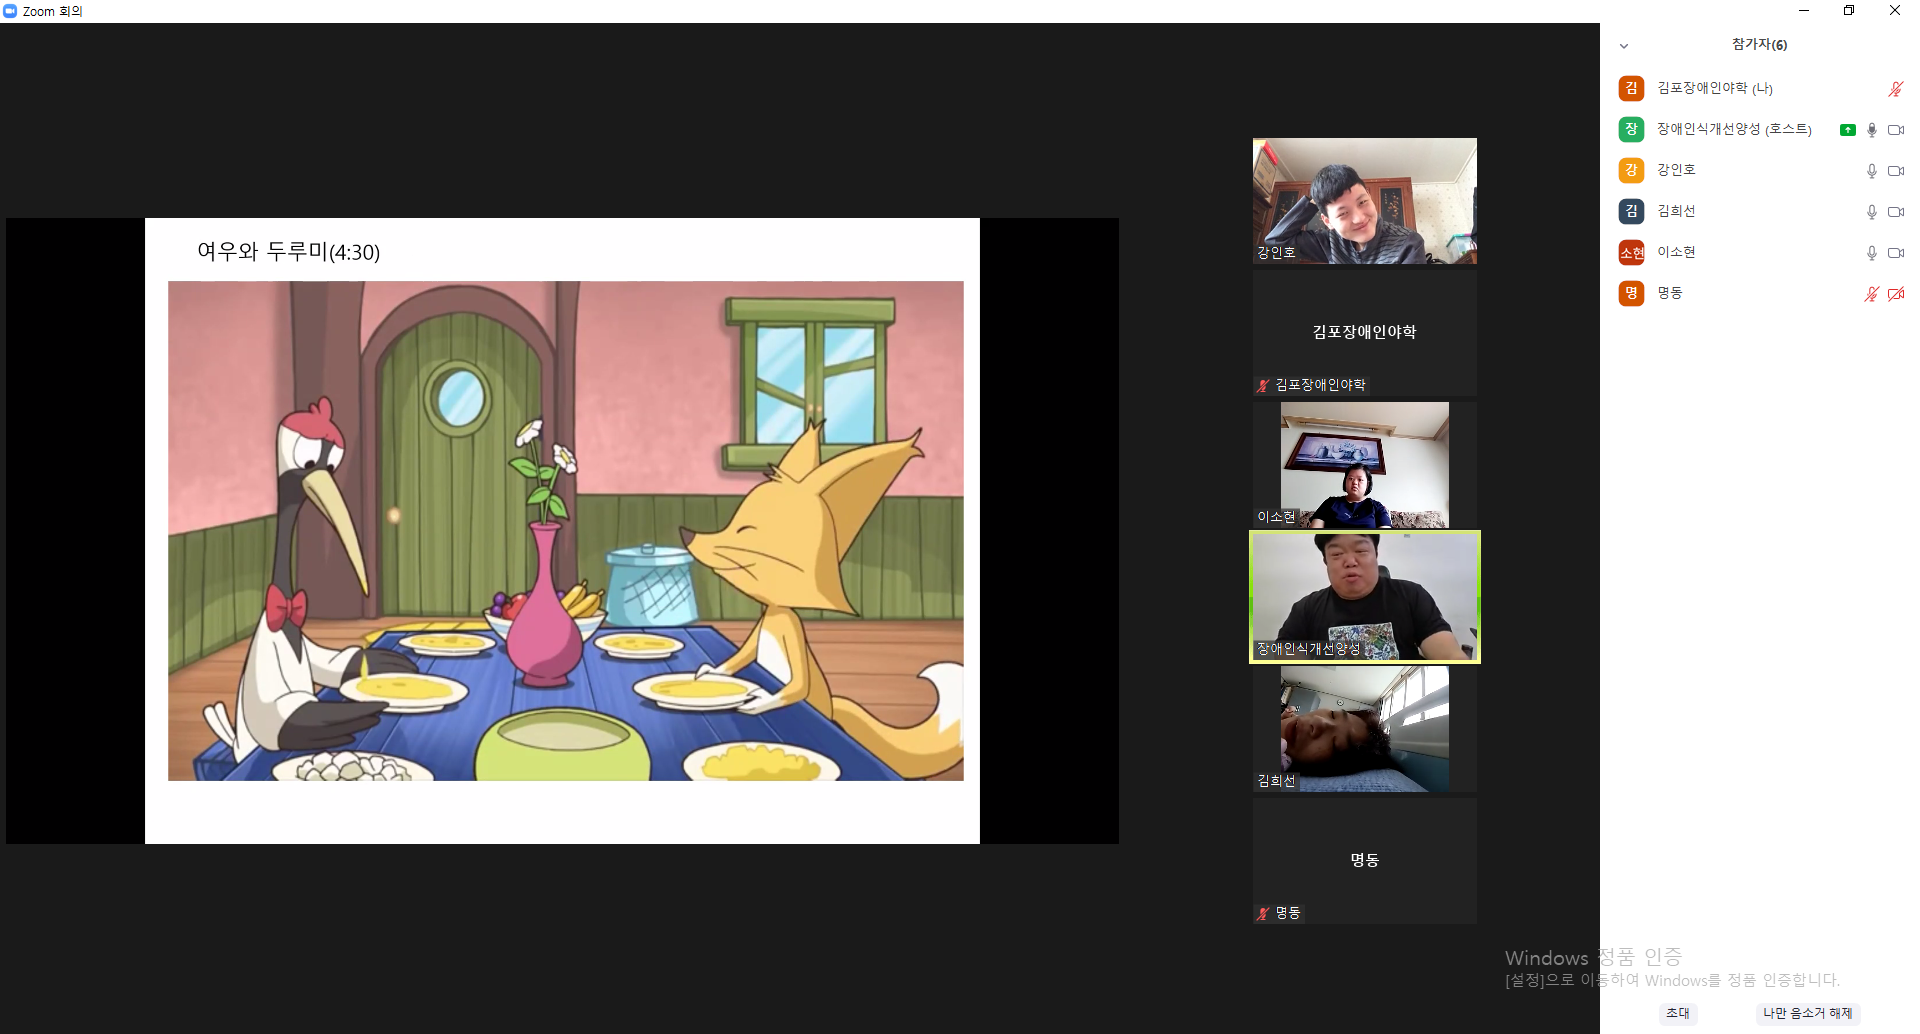Click 장애인식개선양성 host's green screen-share icon

pyautogui.click(x=1847, y=130)
